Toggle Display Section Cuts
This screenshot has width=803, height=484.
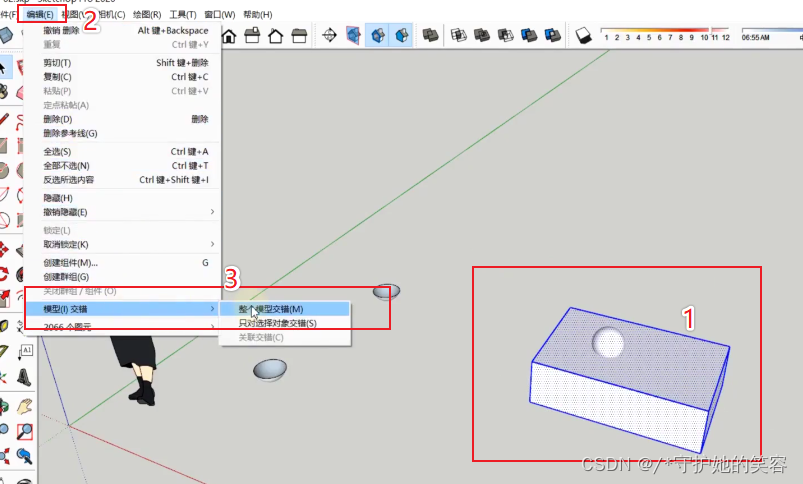pos(377,35)
